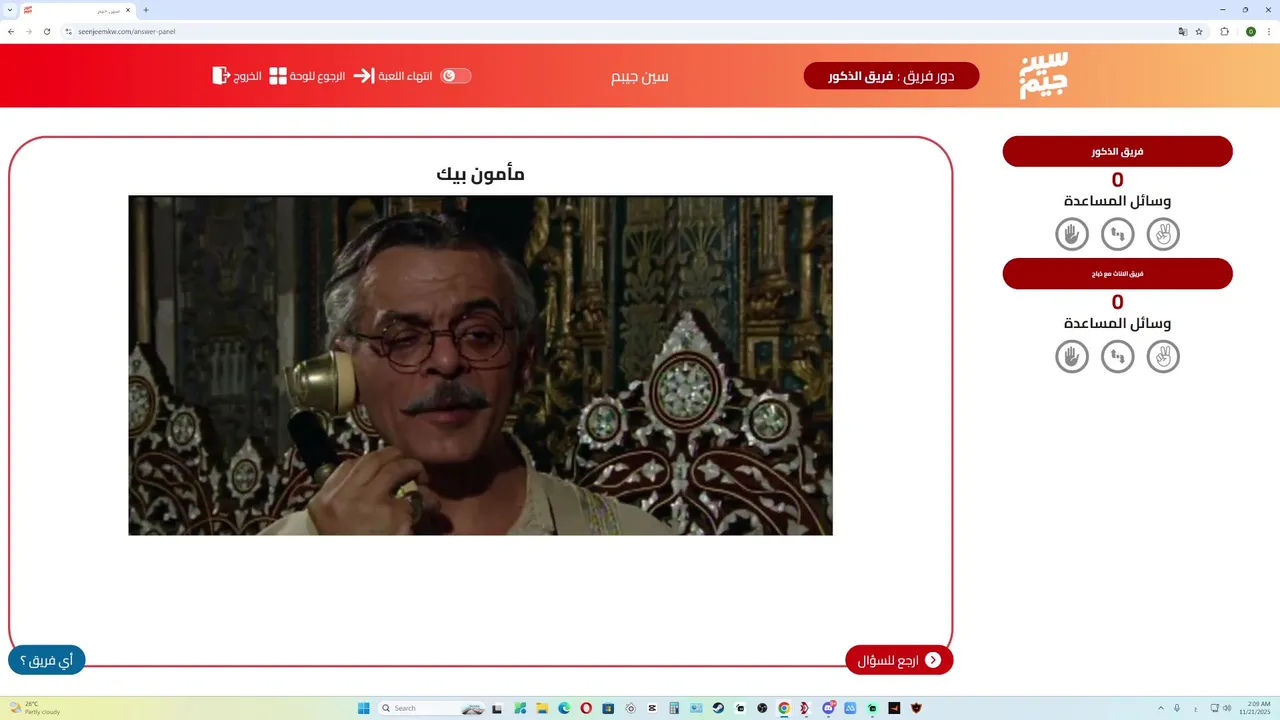Open Opera browser from the taskbar
Screen dimensions: 1280x720
(586, 708)
